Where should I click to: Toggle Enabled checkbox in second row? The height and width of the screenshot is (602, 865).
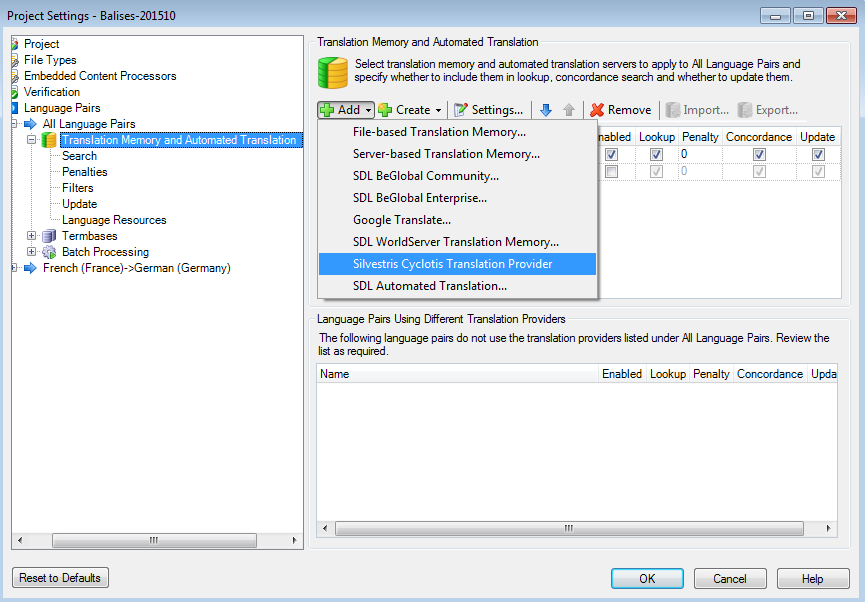click(611, 172)
